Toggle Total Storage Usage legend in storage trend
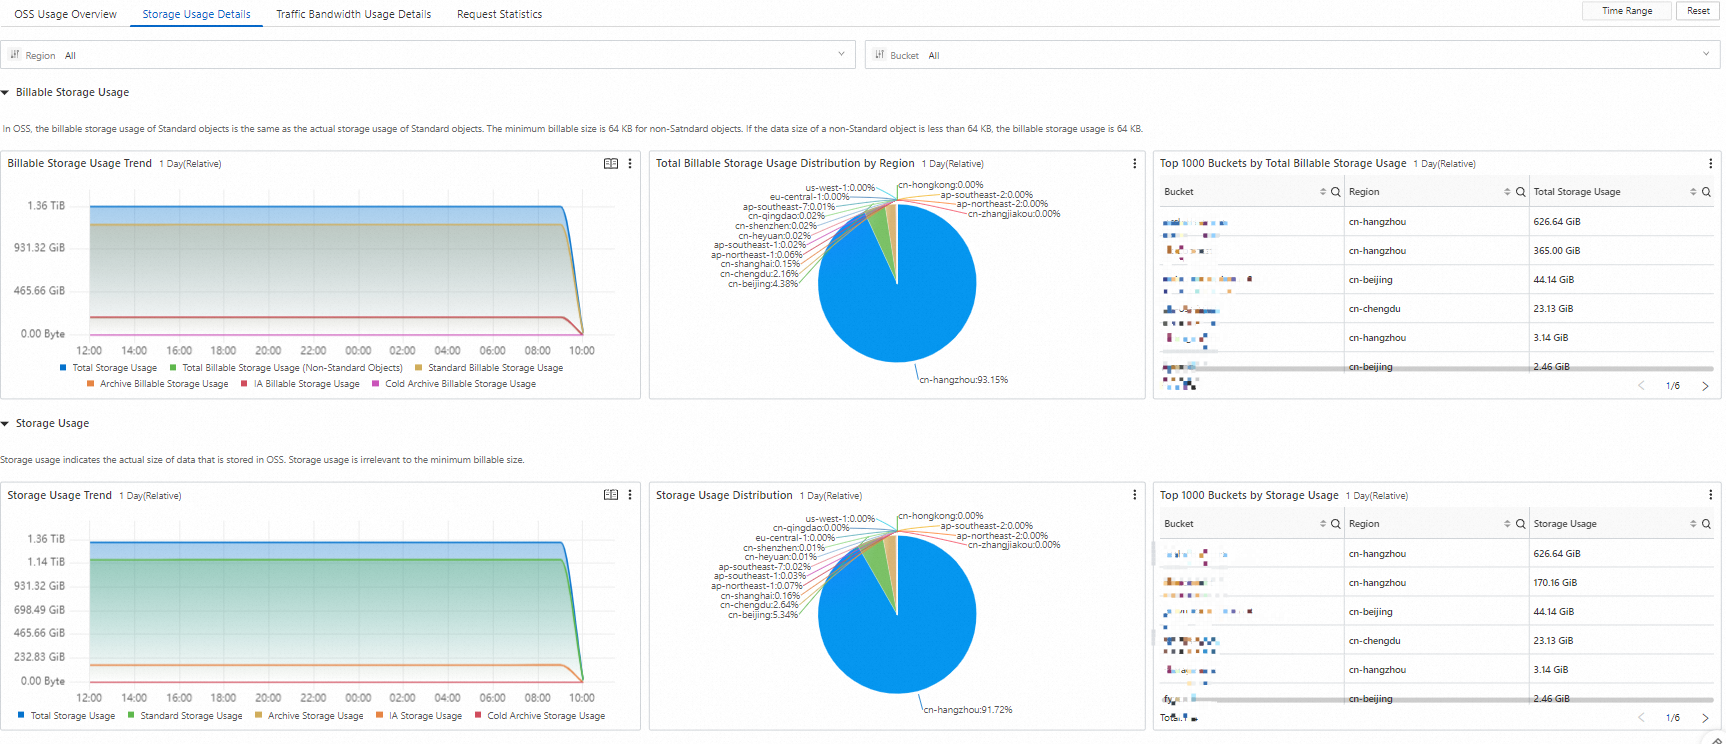The height and width of the screenshot is (744, 1726). pyautogui.click(x=66, y=716)
